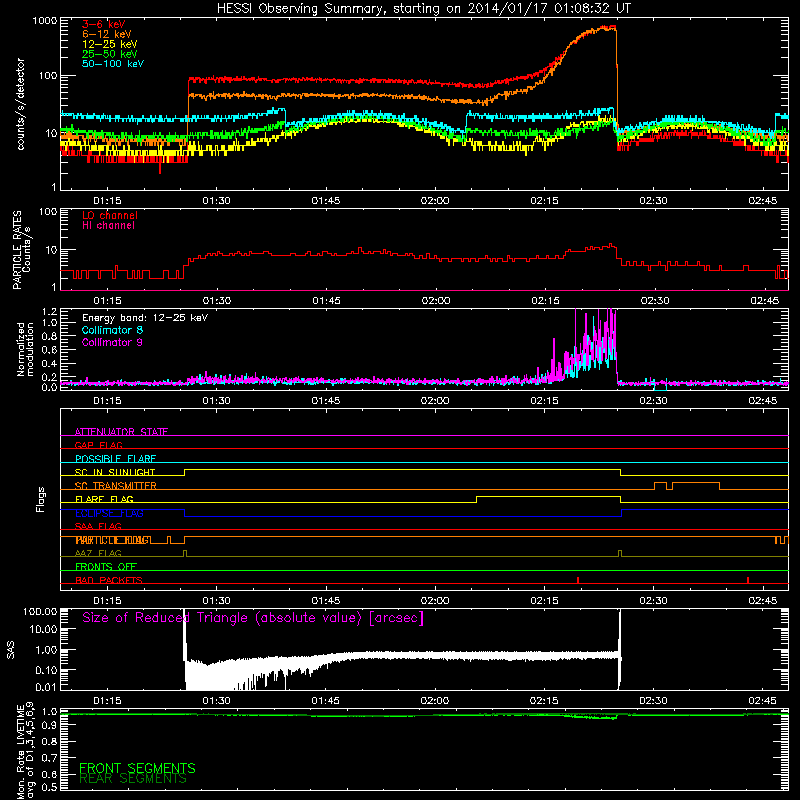This screenshot has width=800, height=800.
Task: Click the ECLIPSE FLAG label
Action: click(109, 513)
